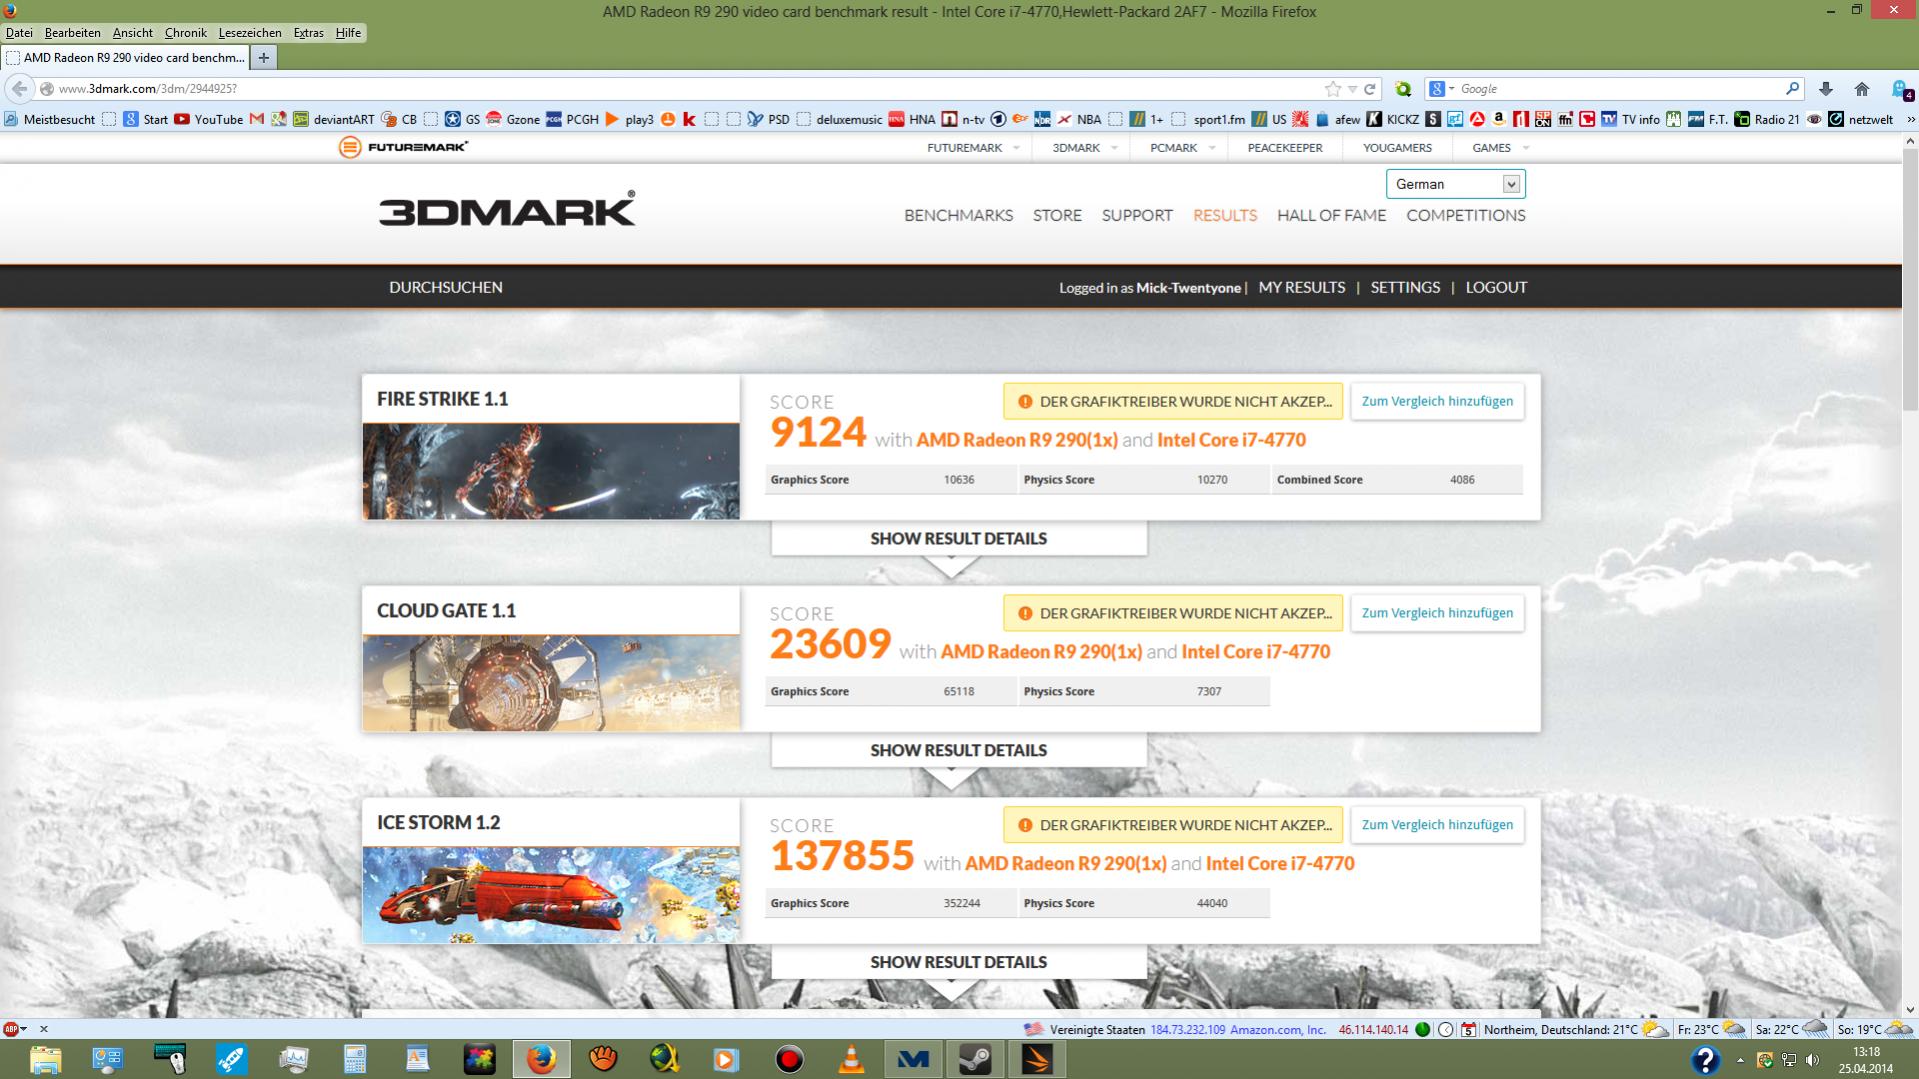Screen dimensions: 1919x1079
Task: Open Windows File Explorer from taskbar
Action: click(x=46, y=1059)
